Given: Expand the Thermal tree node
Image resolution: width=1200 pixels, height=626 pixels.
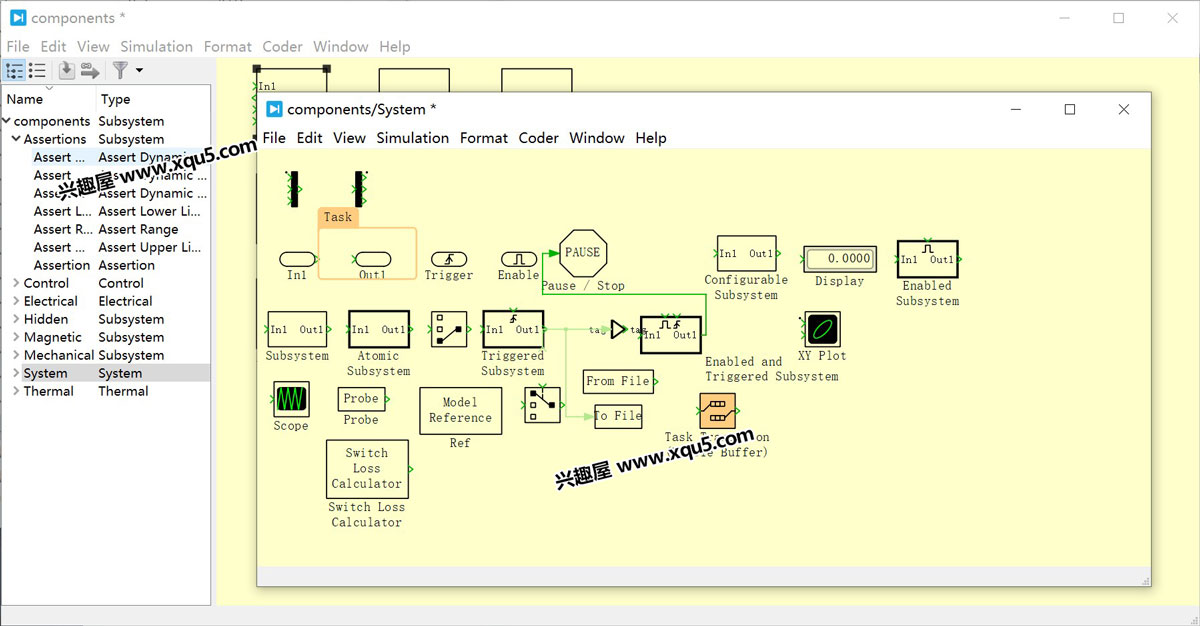Looking at the screenshot, I should 16,391.
